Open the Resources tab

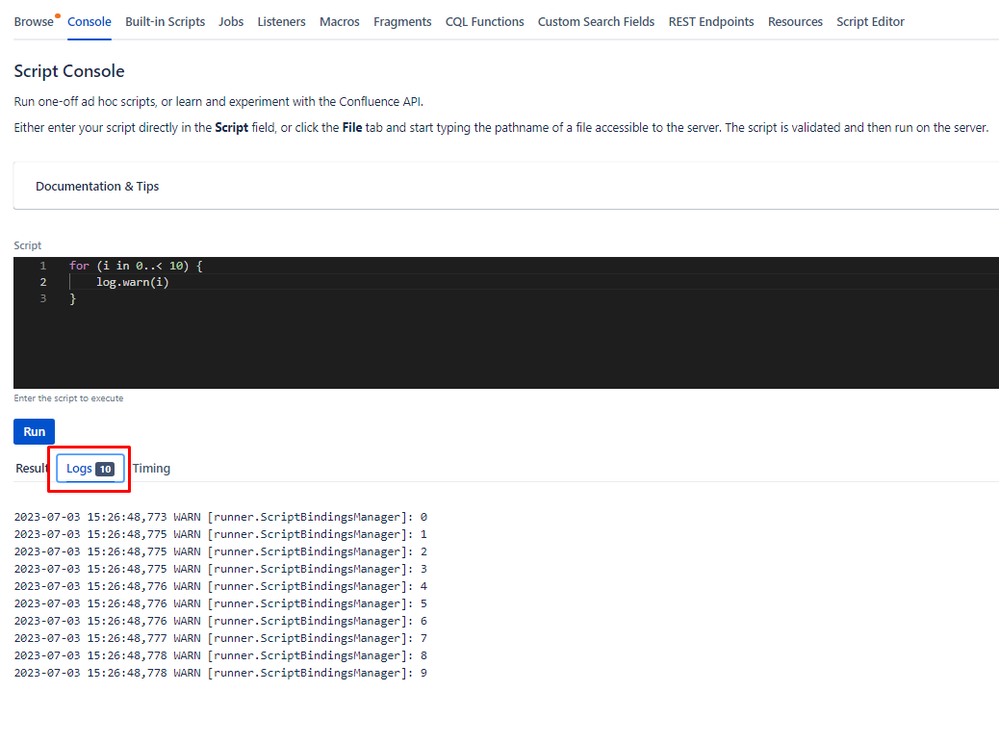point(795,22)
